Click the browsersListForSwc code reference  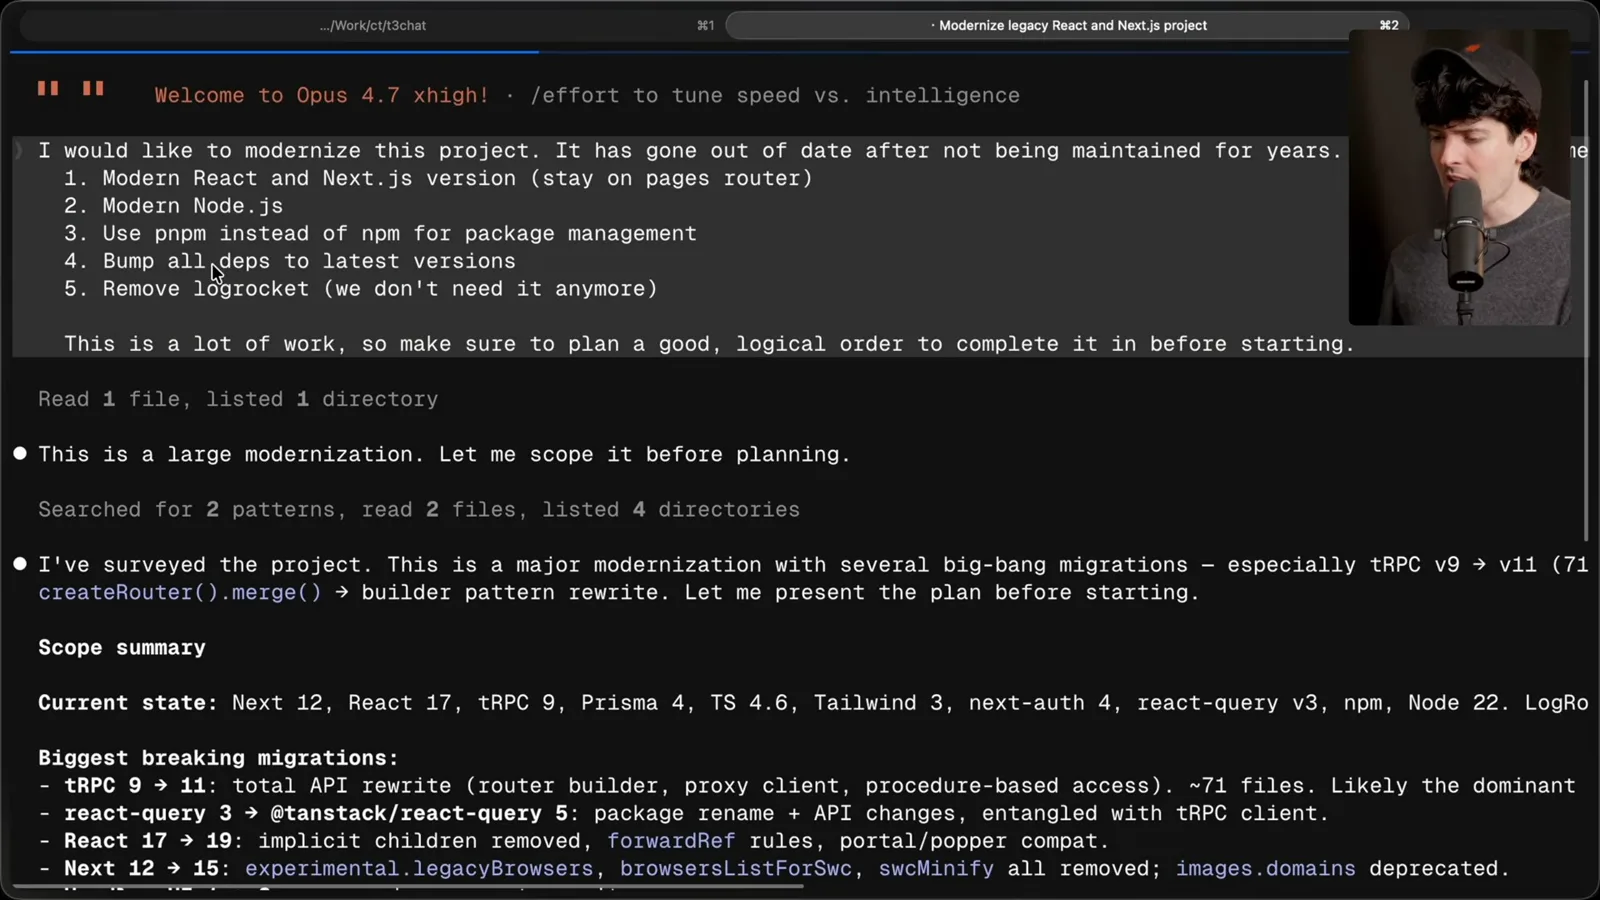click(735, 868)
